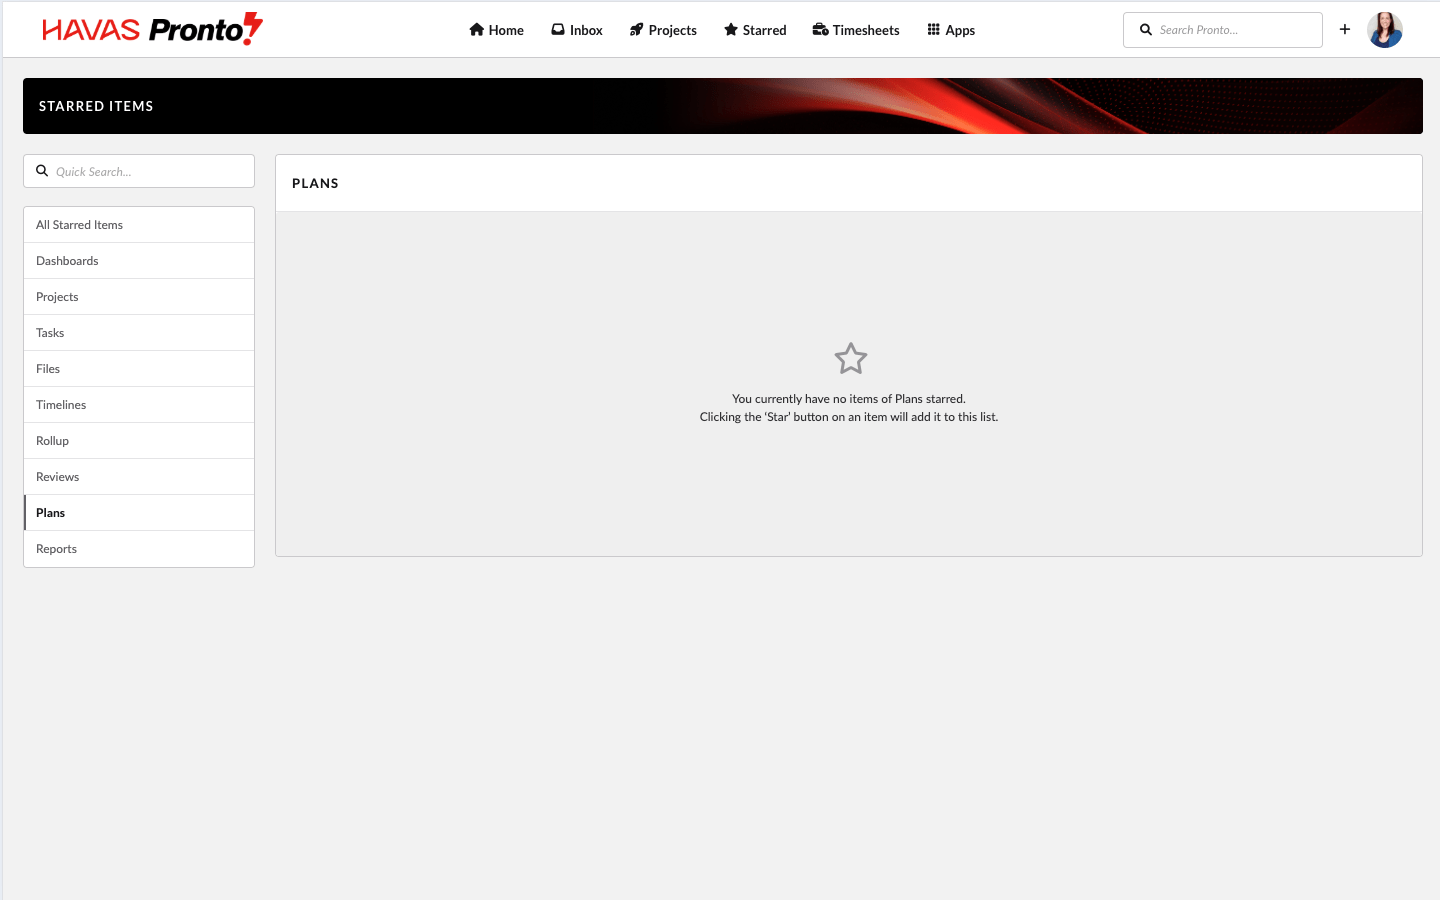1440x900 pixels.
Task: Open Projects from top navigation
Action: click(x=663, y=30)
